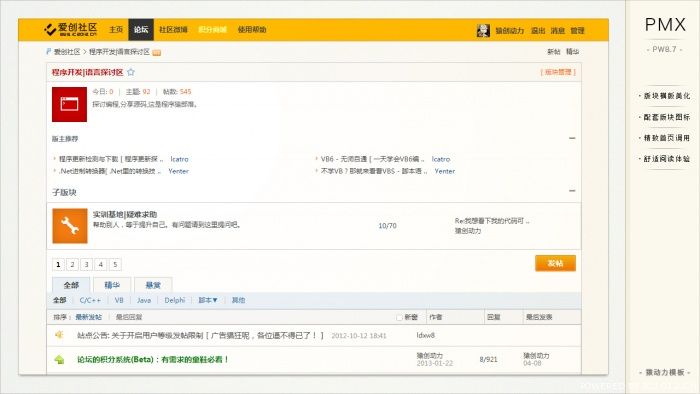The image size is (700, 394).
Task: Click author Yenter beside .Net thread
Action: click(179, 171)
